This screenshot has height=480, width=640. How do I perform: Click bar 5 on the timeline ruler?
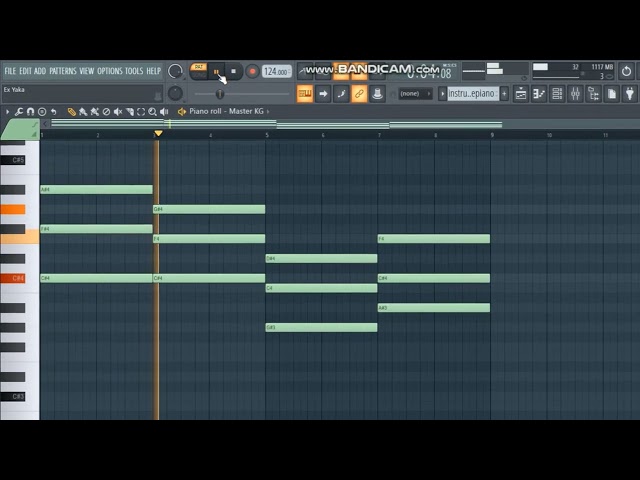point(267,135)
